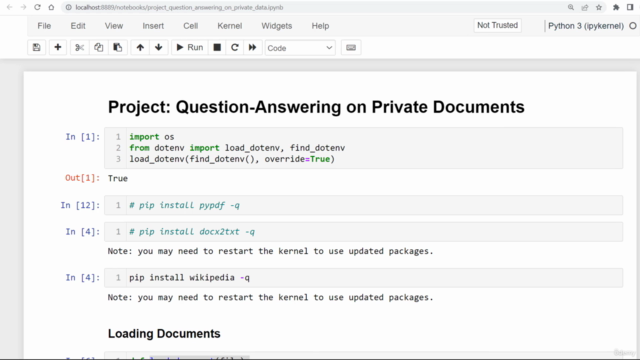
Task: Click the In [1] prompt label
Action: [82, 137]
